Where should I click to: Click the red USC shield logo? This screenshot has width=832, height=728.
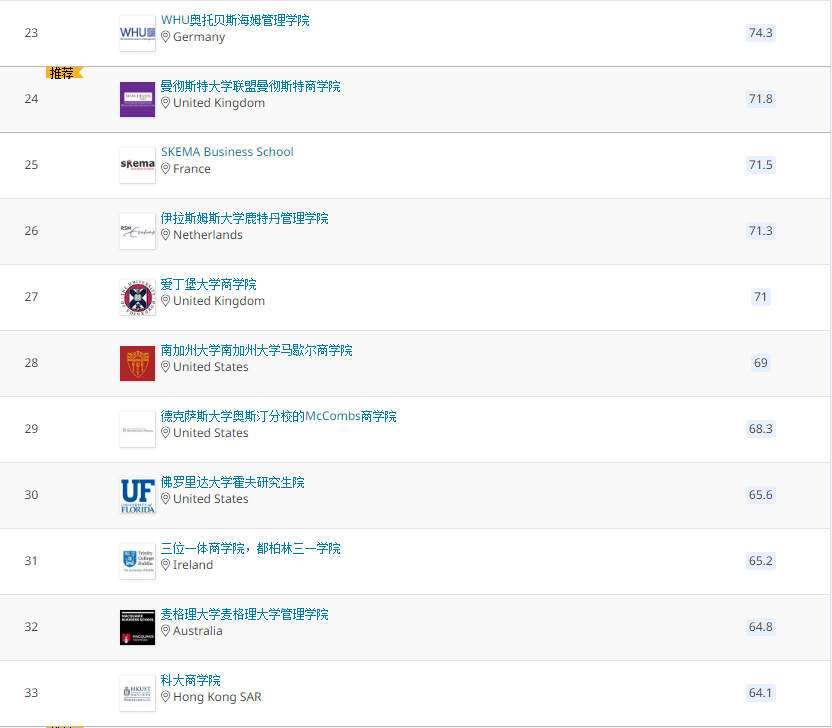137,363
